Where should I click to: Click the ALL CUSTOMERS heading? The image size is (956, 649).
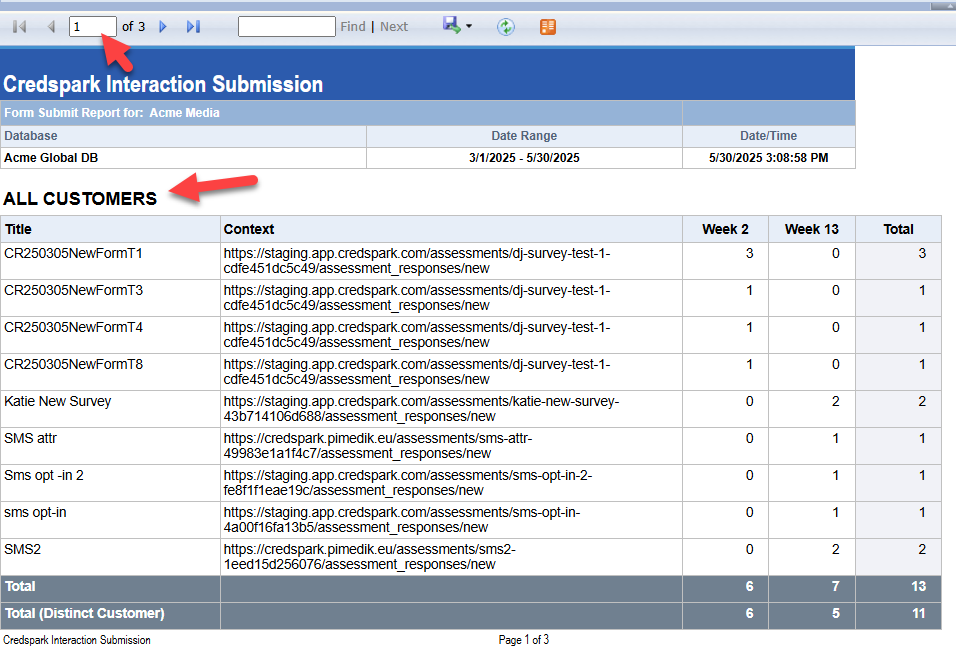[x=80, y=199]
